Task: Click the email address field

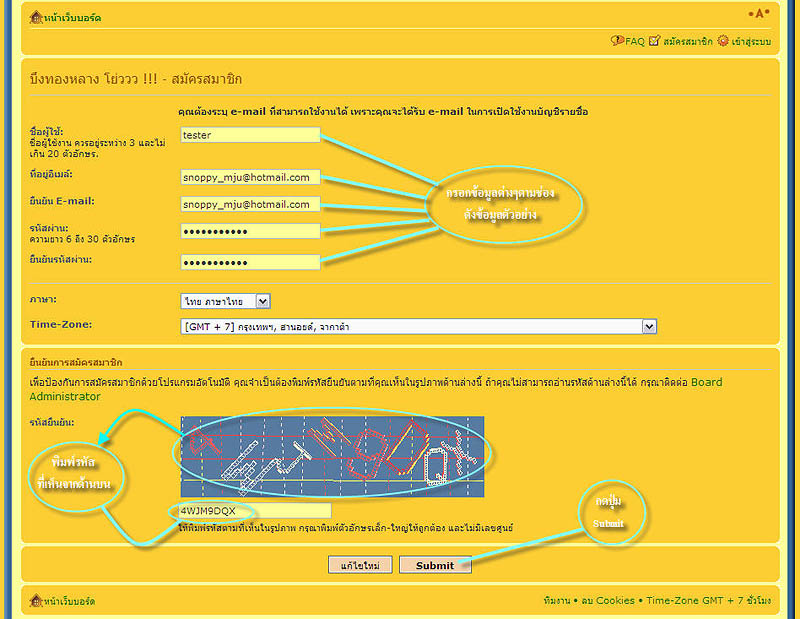Action: pyautogui.click(x=250, y=177)
